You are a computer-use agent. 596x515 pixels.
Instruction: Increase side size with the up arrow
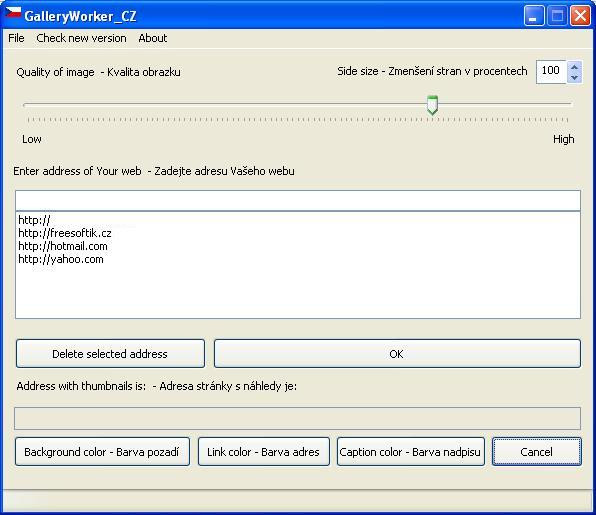click(x=574, y=67)
